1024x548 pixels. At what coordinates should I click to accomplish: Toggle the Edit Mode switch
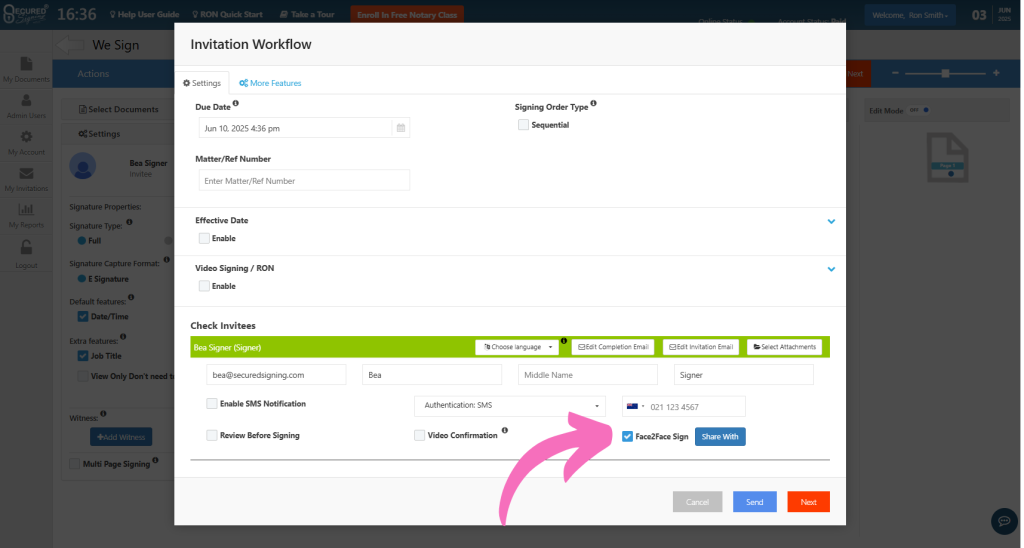920,110
